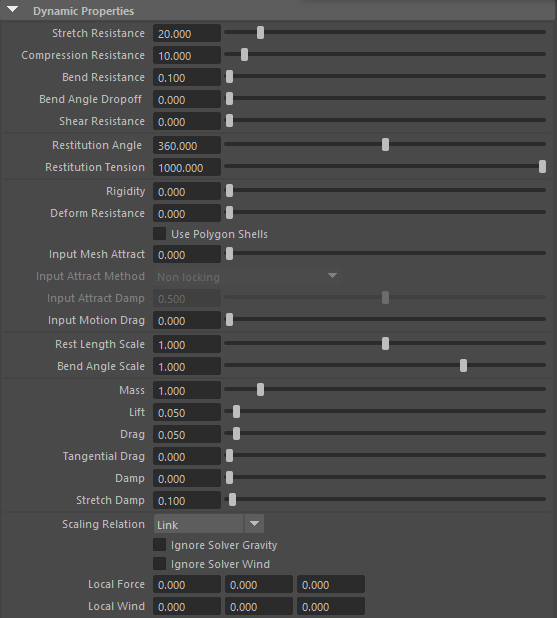This screenshot has height=618, width=557.
Task: Click the first Local Wind field
Action: point(187,607)
